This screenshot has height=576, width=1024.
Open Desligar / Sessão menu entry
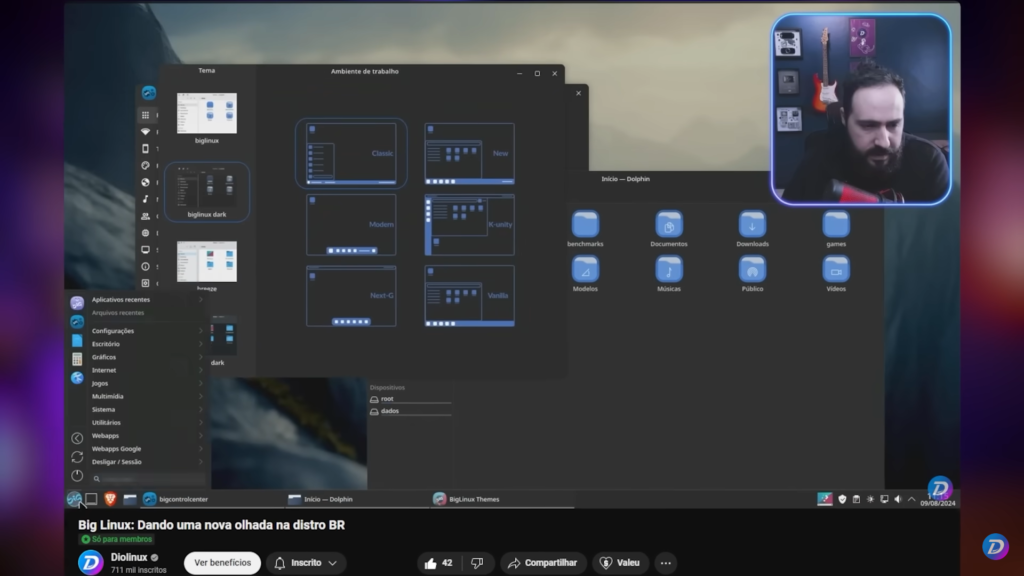coord(147,462)
